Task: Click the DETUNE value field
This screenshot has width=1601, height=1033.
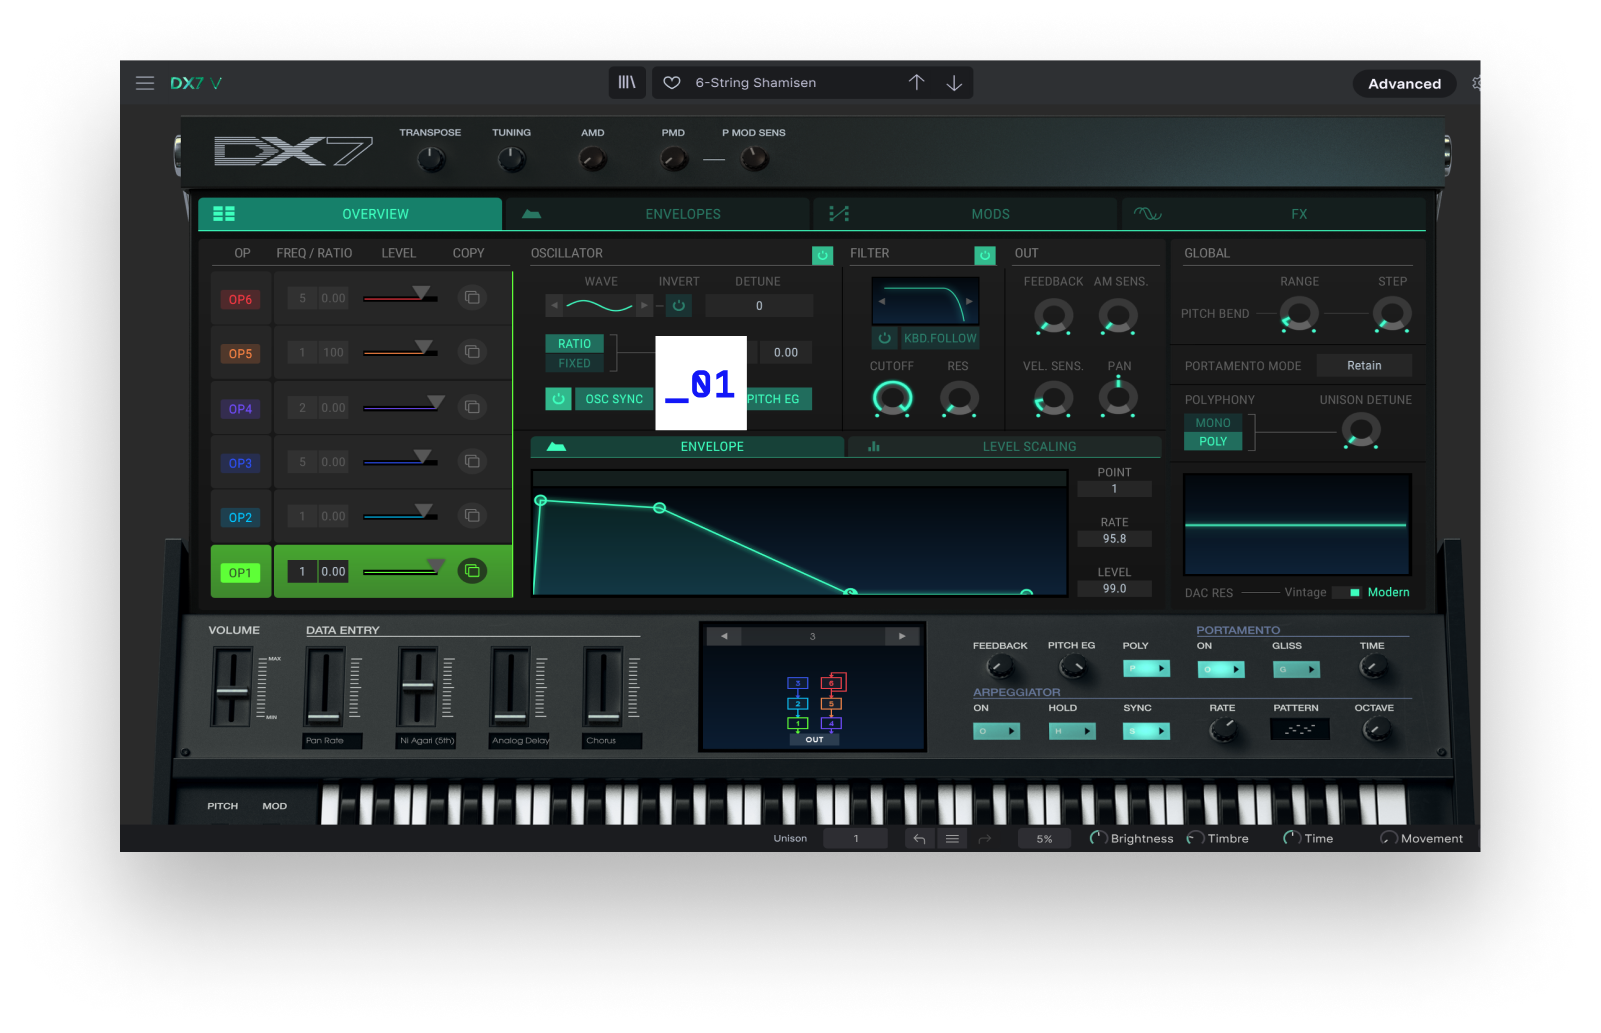Action: click(759, 306)
